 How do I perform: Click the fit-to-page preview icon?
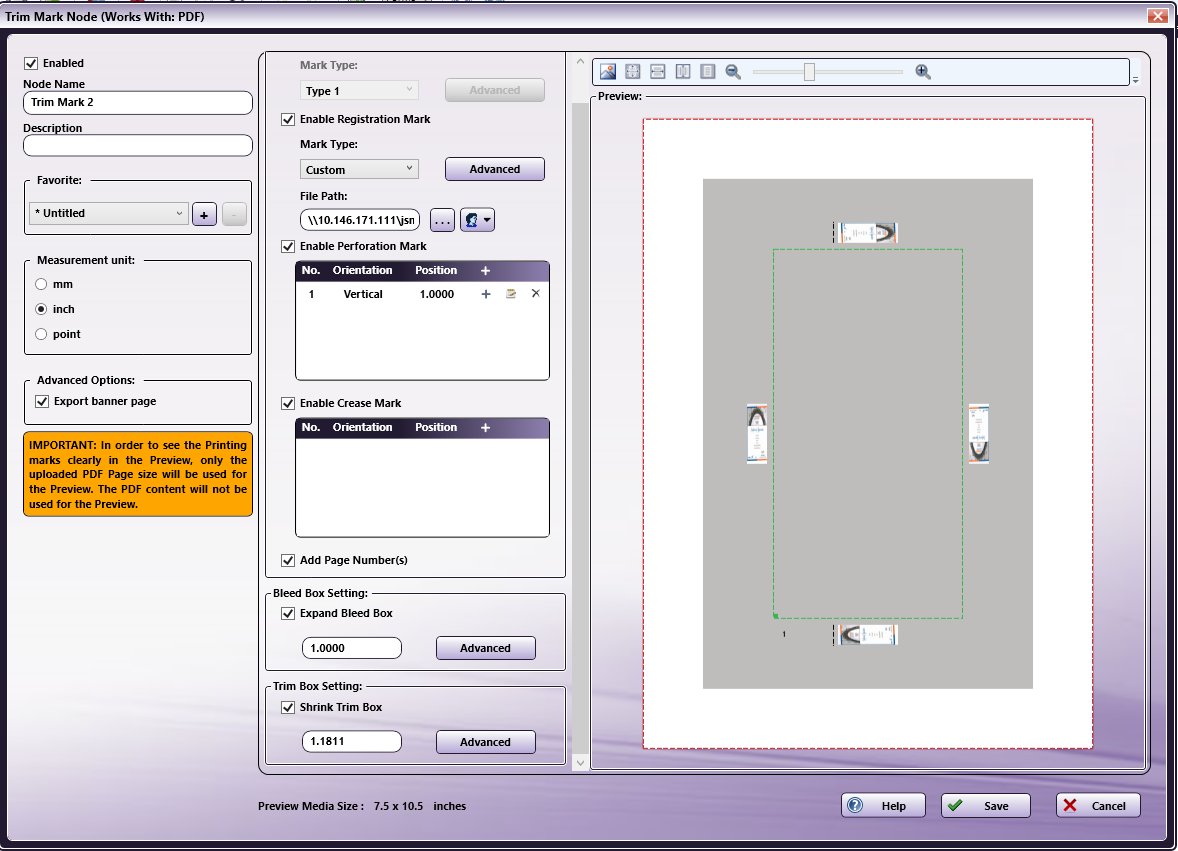tap(633, 71)
